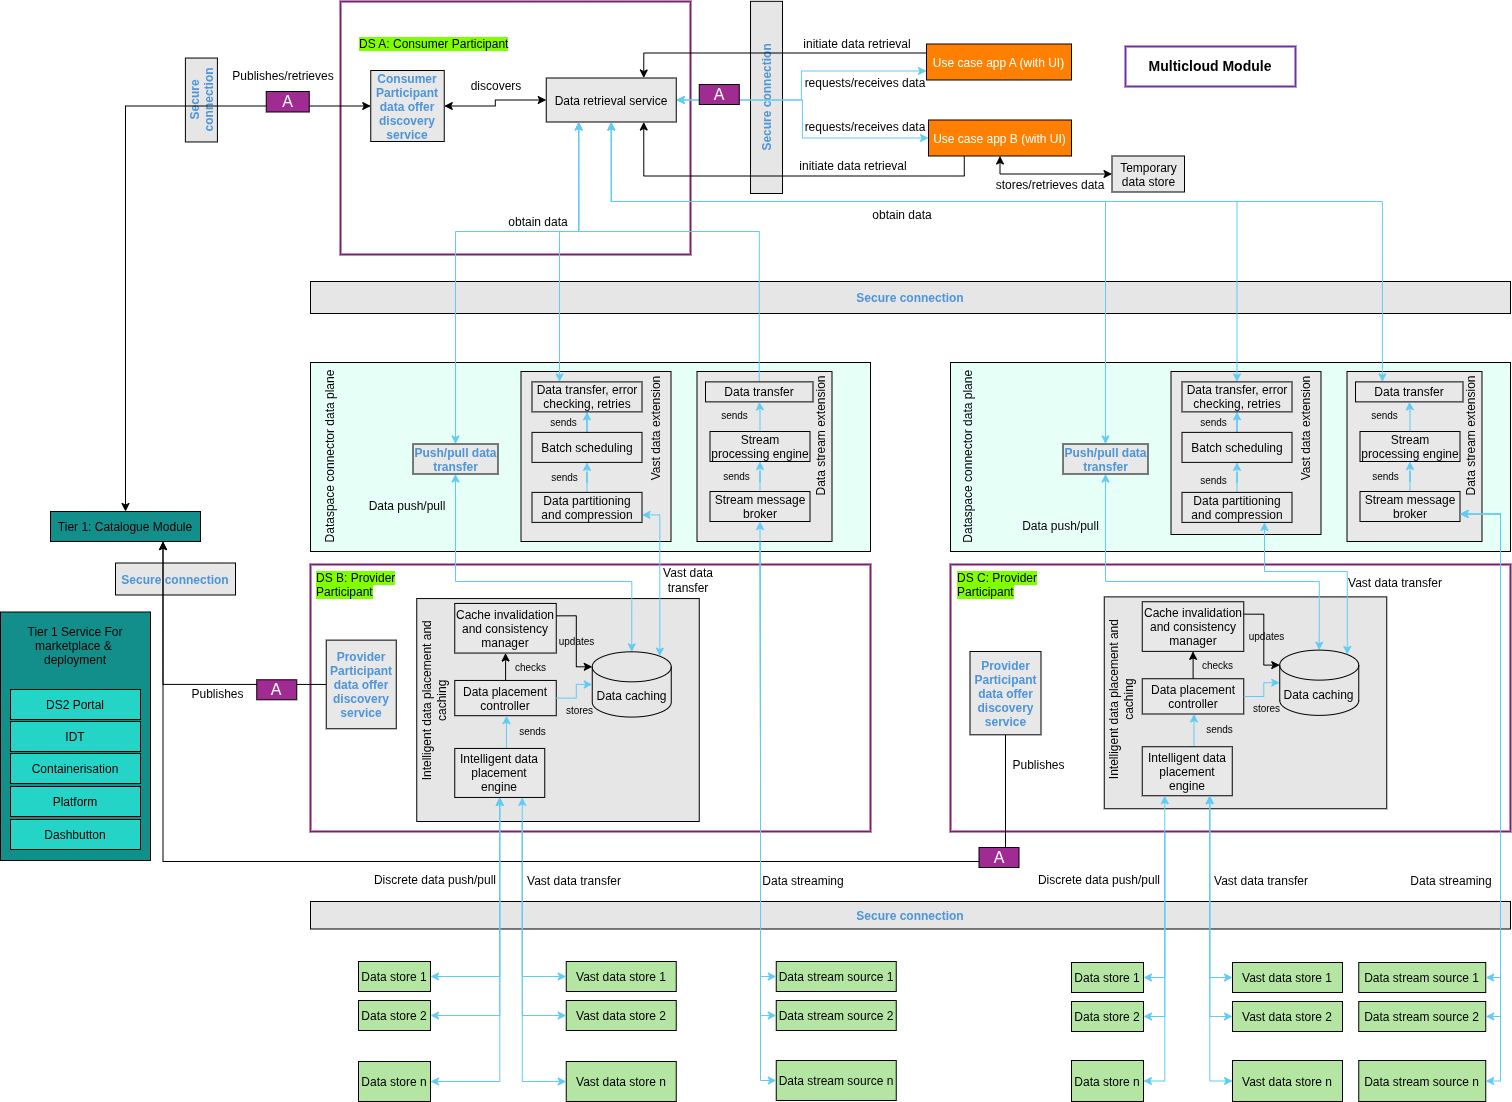
Task: Click the Tier 1: Catalogue Module box
Action: 125,527
